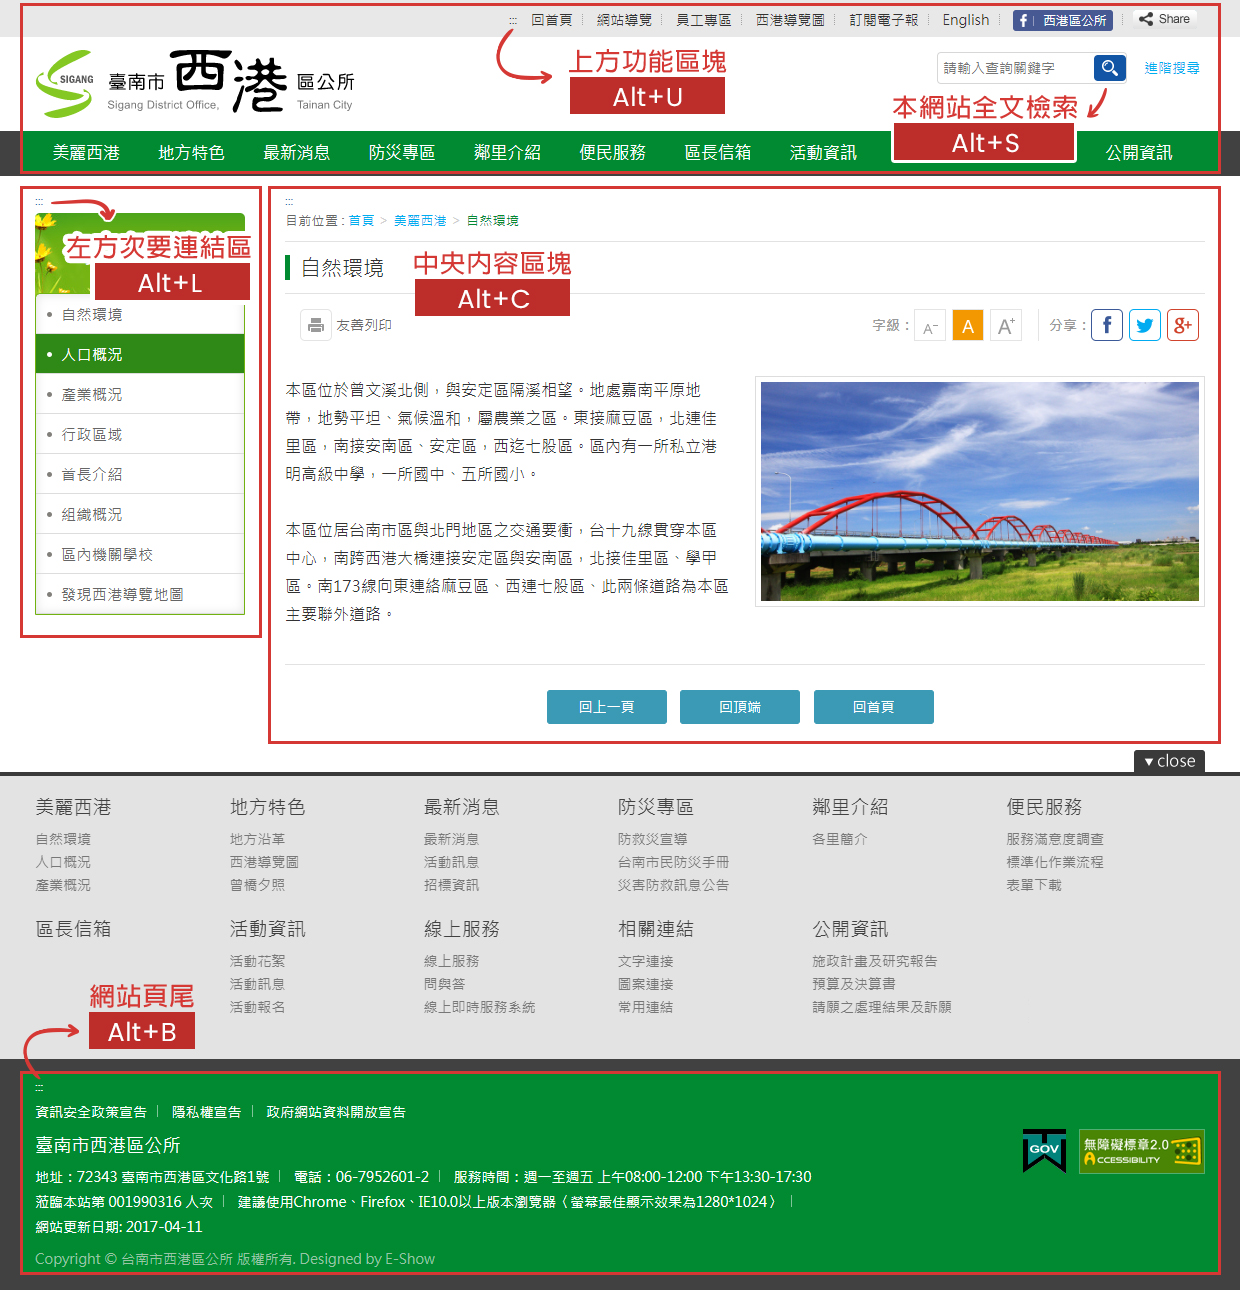Select the orange medium font size A
This screenshot has width=1240, height=1290.
click(968, 326)
